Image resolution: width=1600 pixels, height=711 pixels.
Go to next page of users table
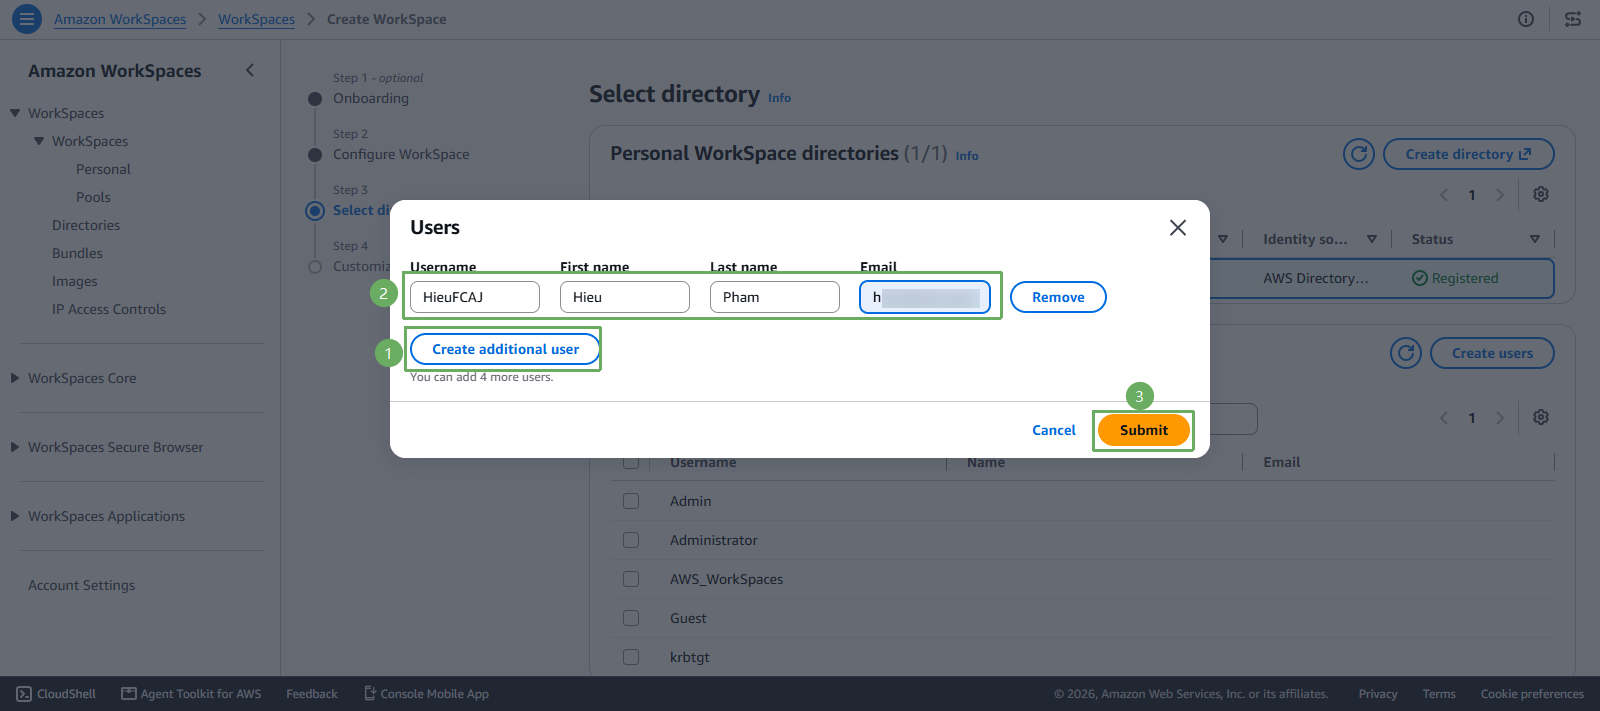tap(1500, 418)
